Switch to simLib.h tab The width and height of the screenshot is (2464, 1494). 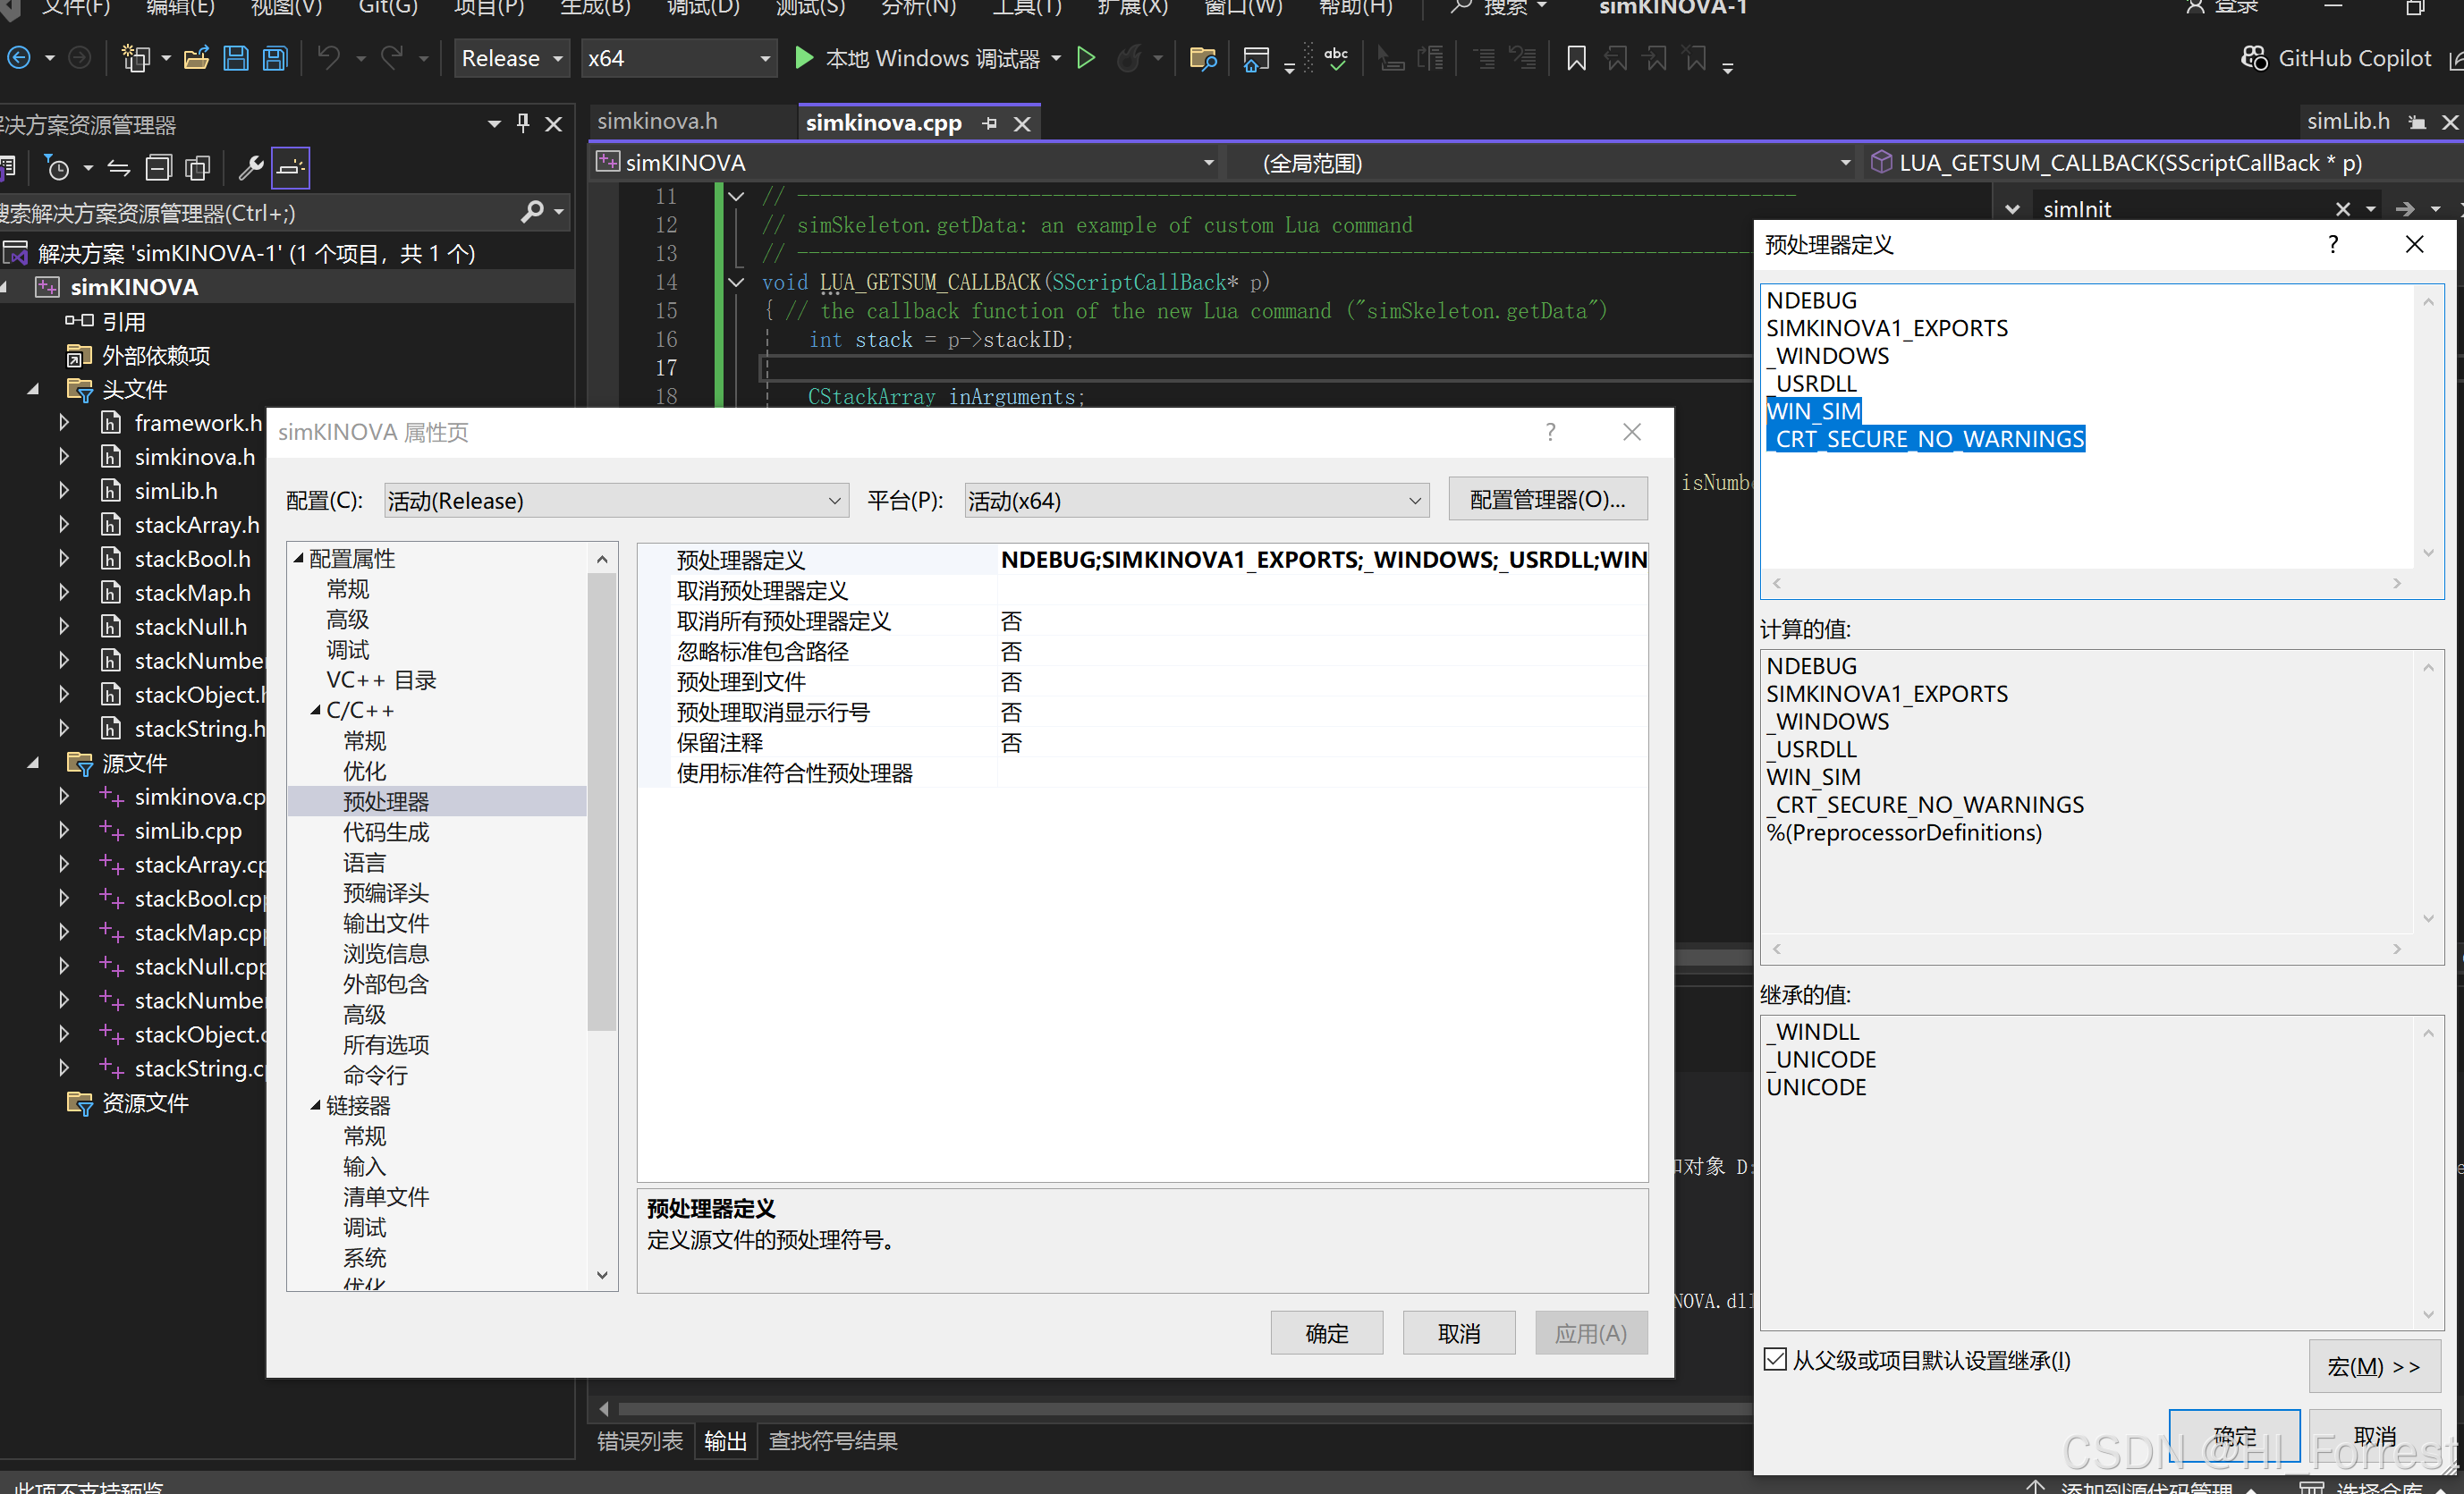(x=2348, y=122)
